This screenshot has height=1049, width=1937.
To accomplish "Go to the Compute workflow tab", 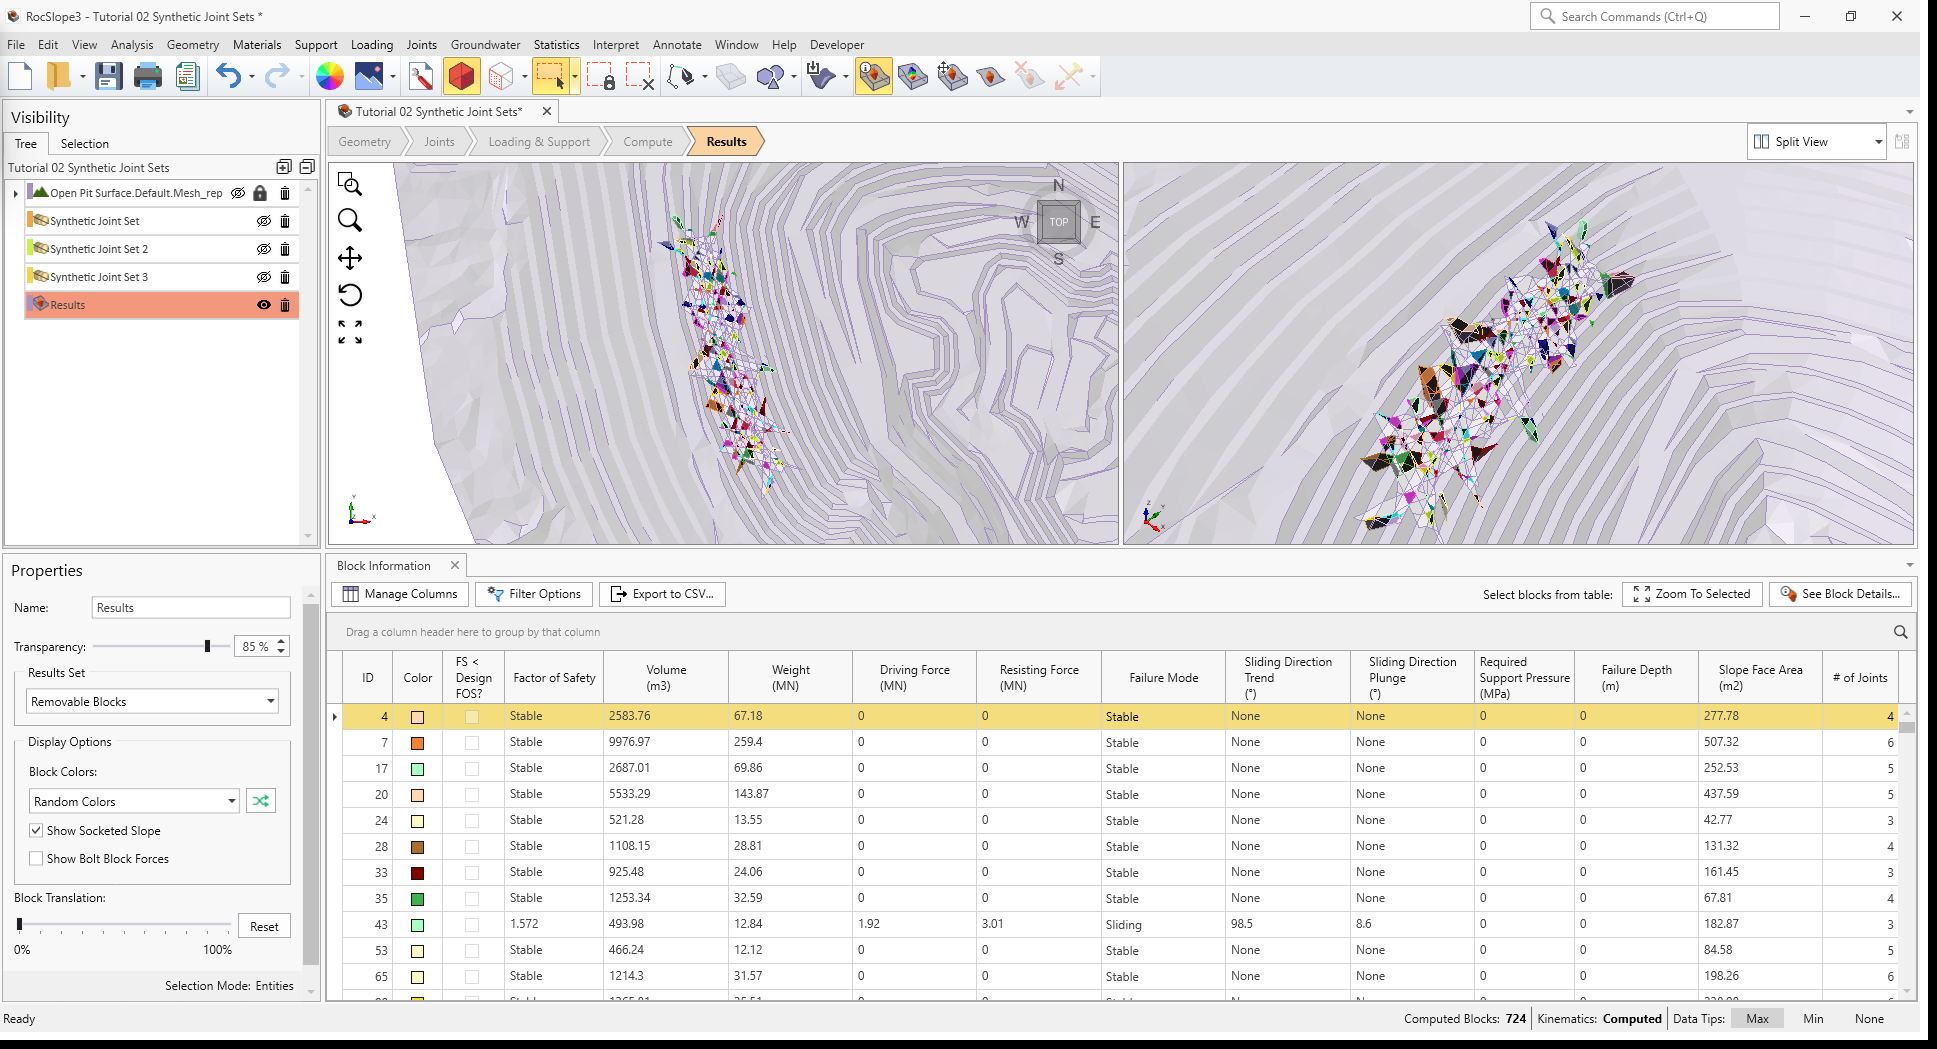I will pos(648,142).
